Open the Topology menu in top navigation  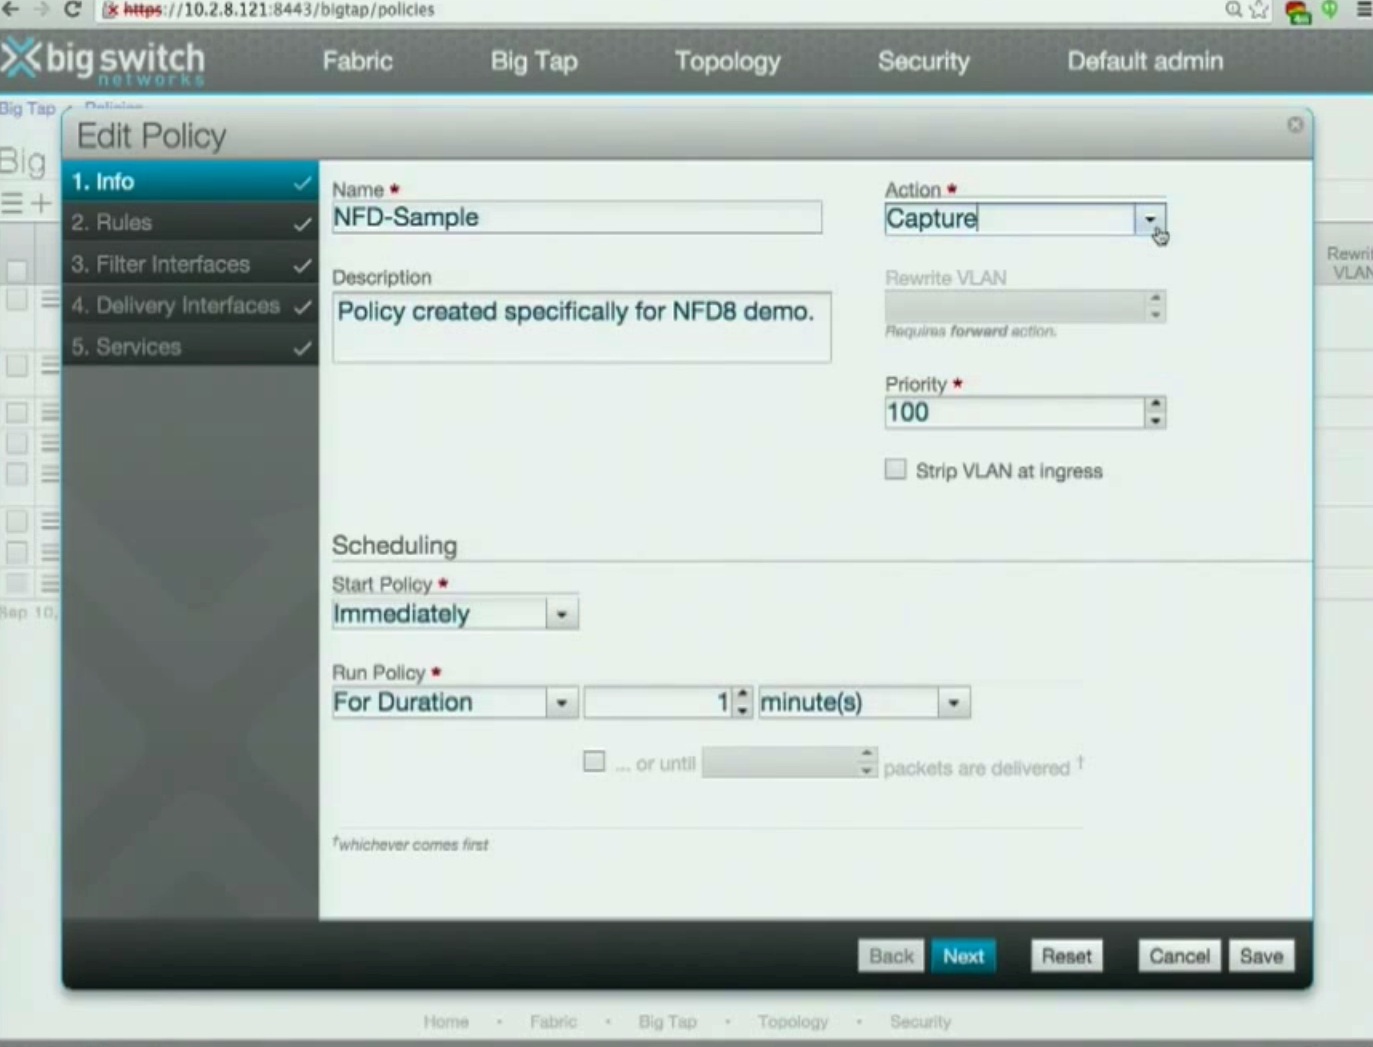(727, 61)
